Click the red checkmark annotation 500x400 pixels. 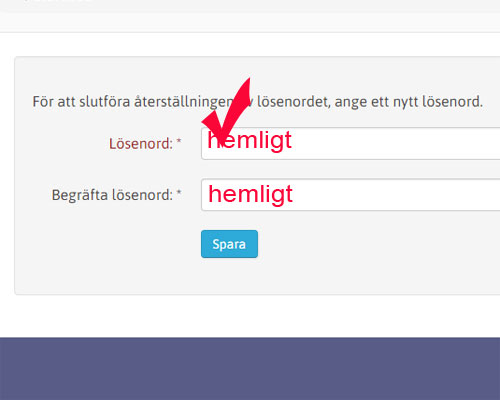coord(228,109)
